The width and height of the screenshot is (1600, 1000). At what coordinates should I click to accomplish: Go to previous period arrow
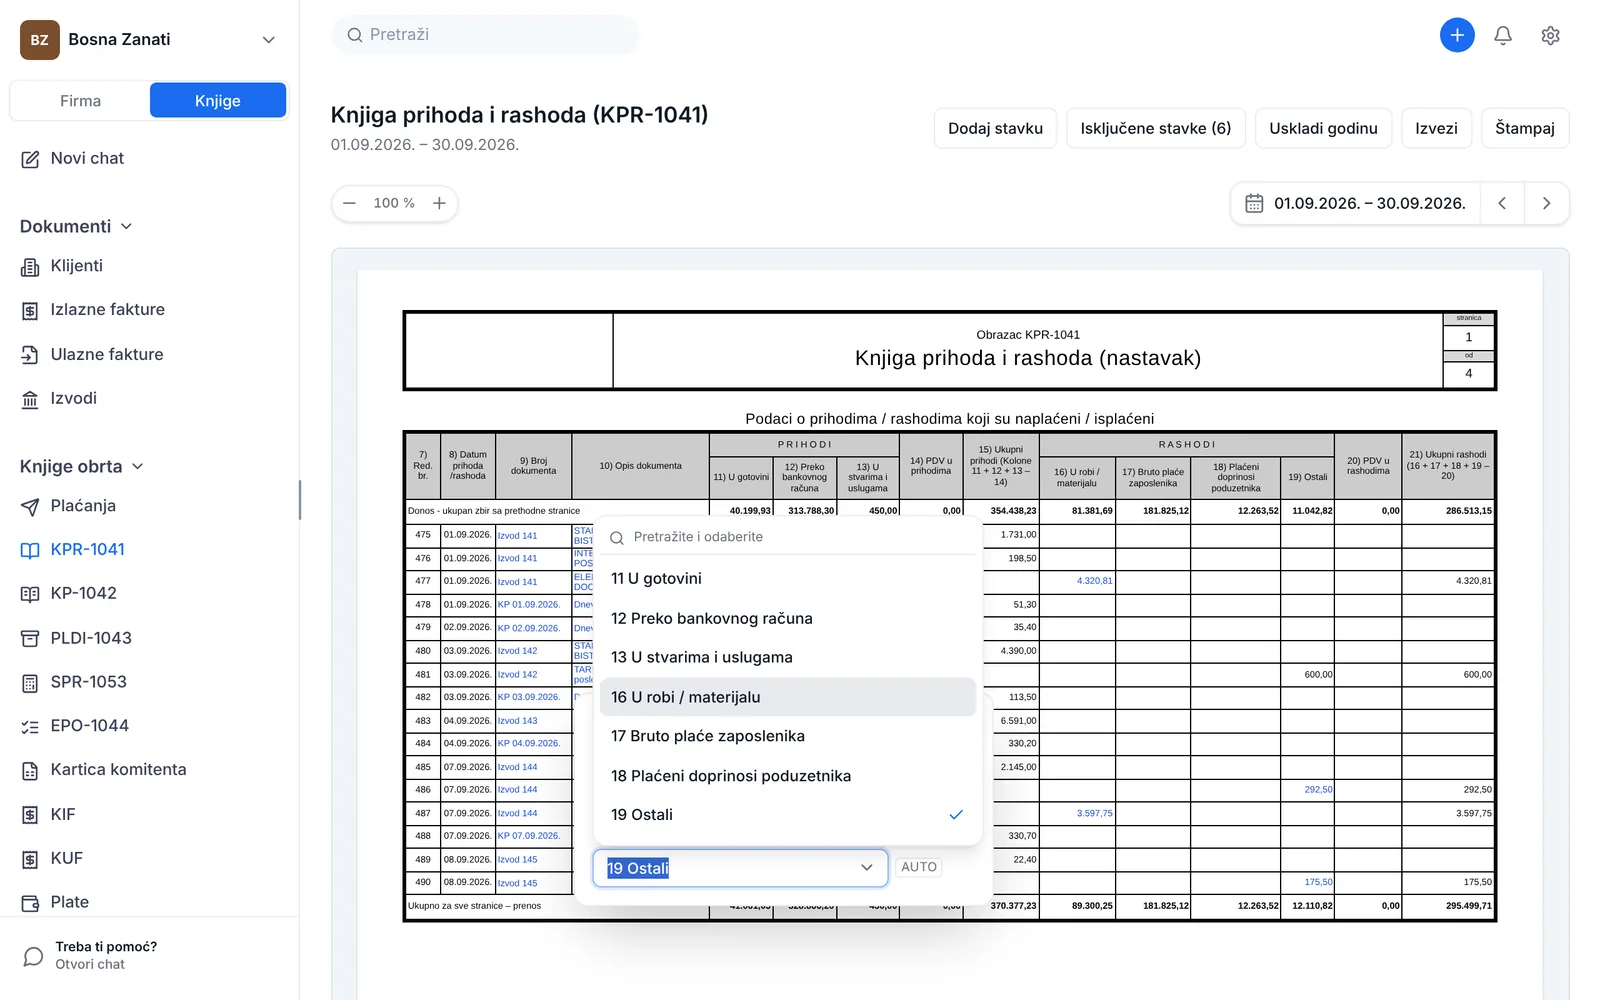[1502, 203]
